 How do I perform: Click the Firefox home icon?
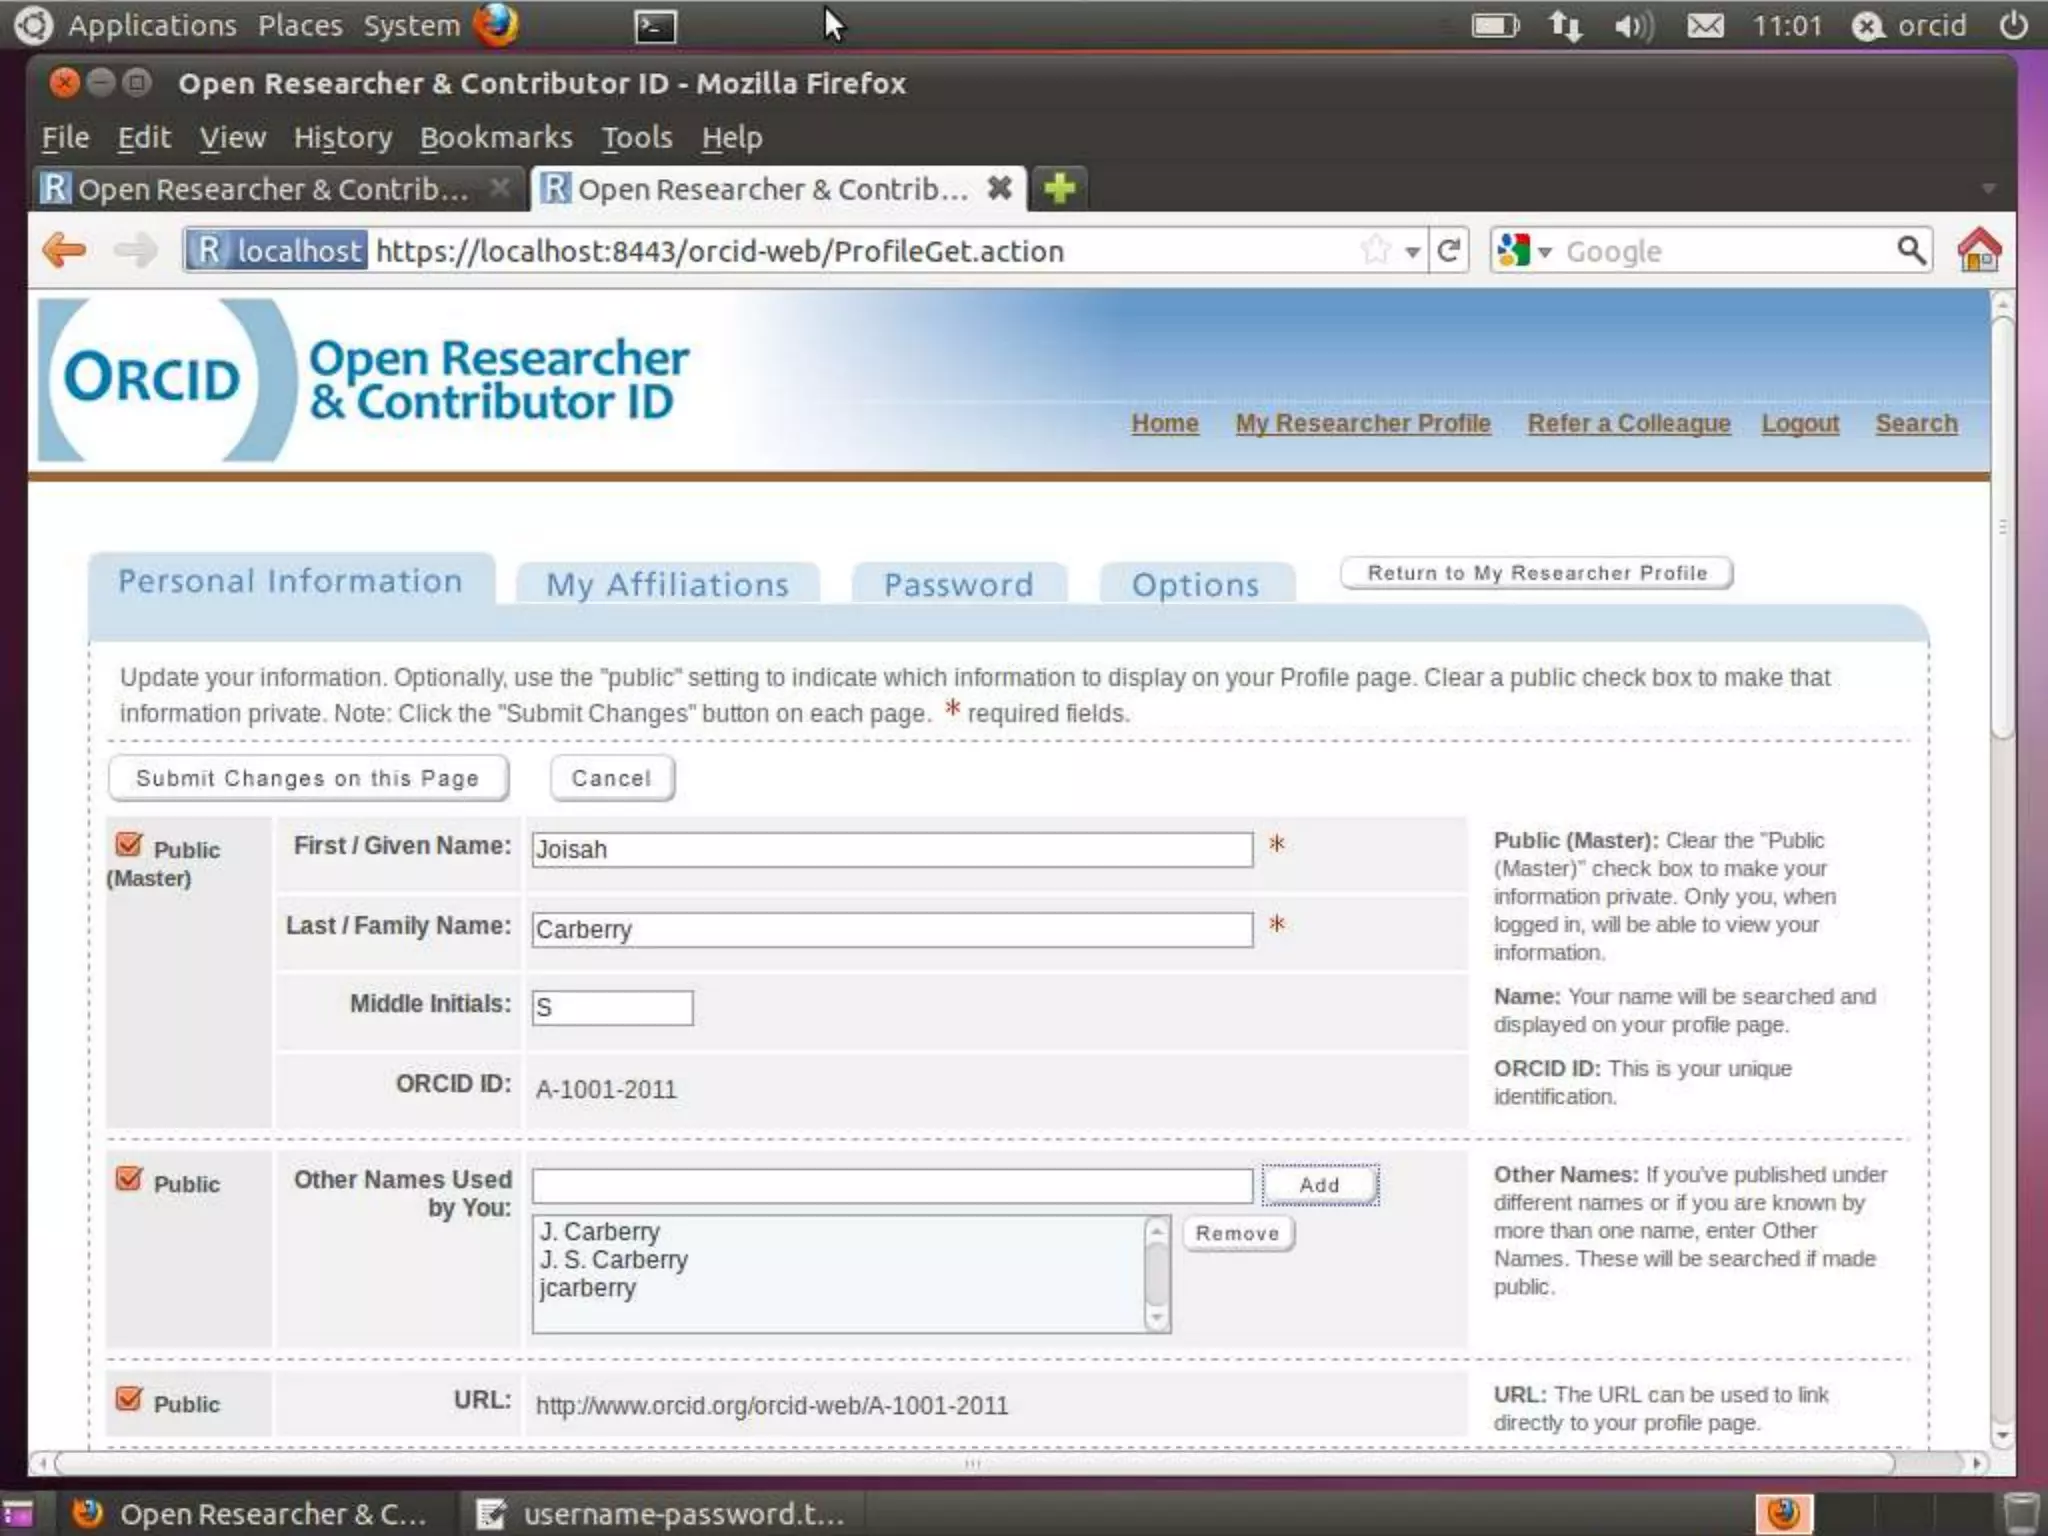[1978, 250]
